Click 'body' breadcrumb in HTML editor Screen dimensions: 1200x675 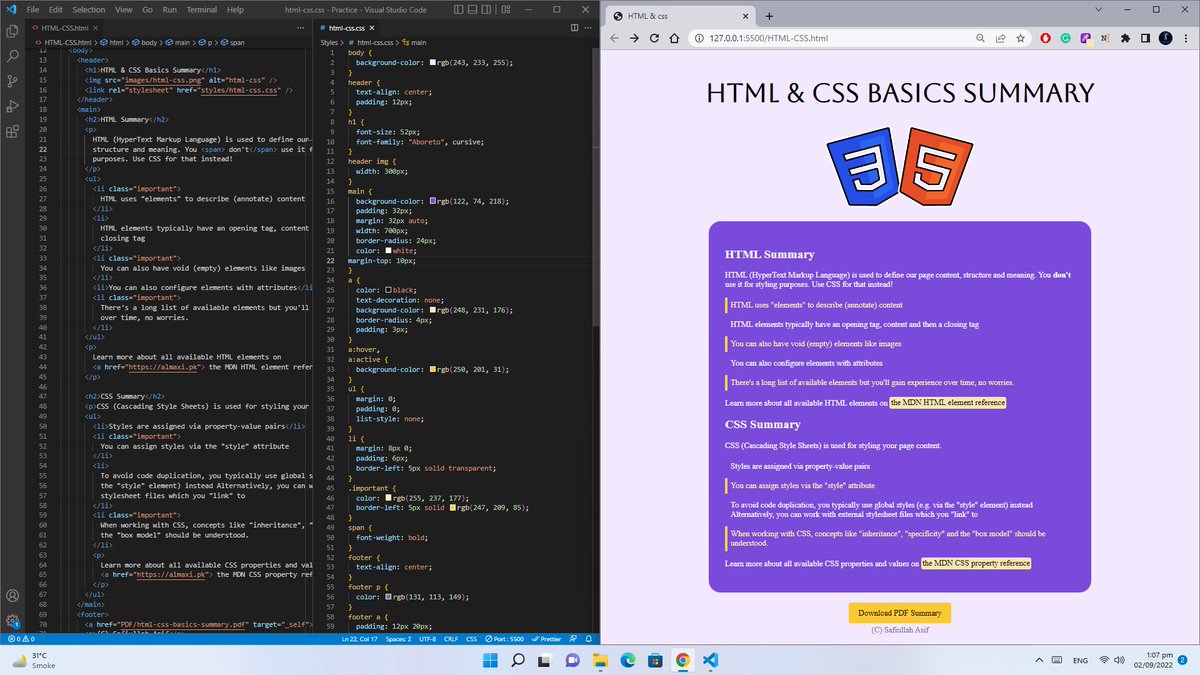(148, 43)
